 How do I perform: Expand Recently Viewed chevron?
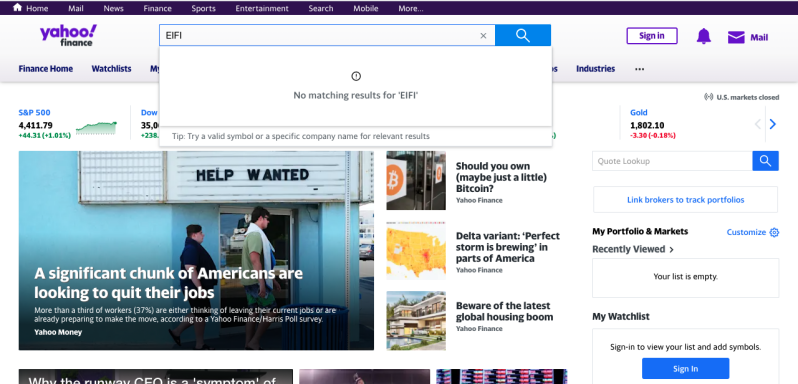pyautogui.click(x=671, y=249)
